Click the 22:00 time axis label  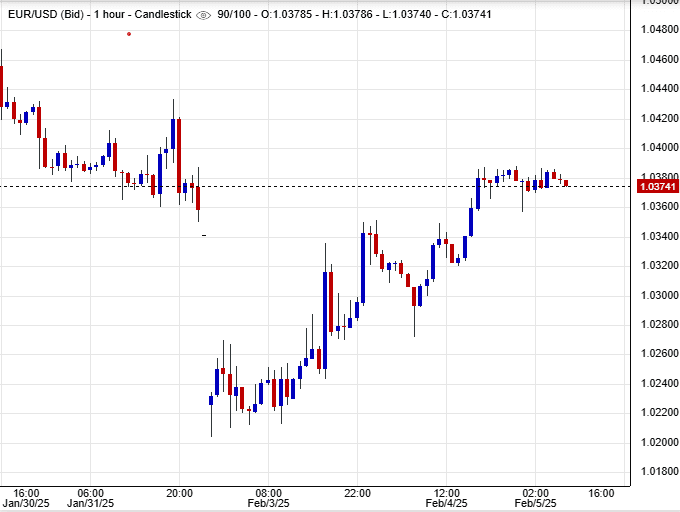pos(358,493)
